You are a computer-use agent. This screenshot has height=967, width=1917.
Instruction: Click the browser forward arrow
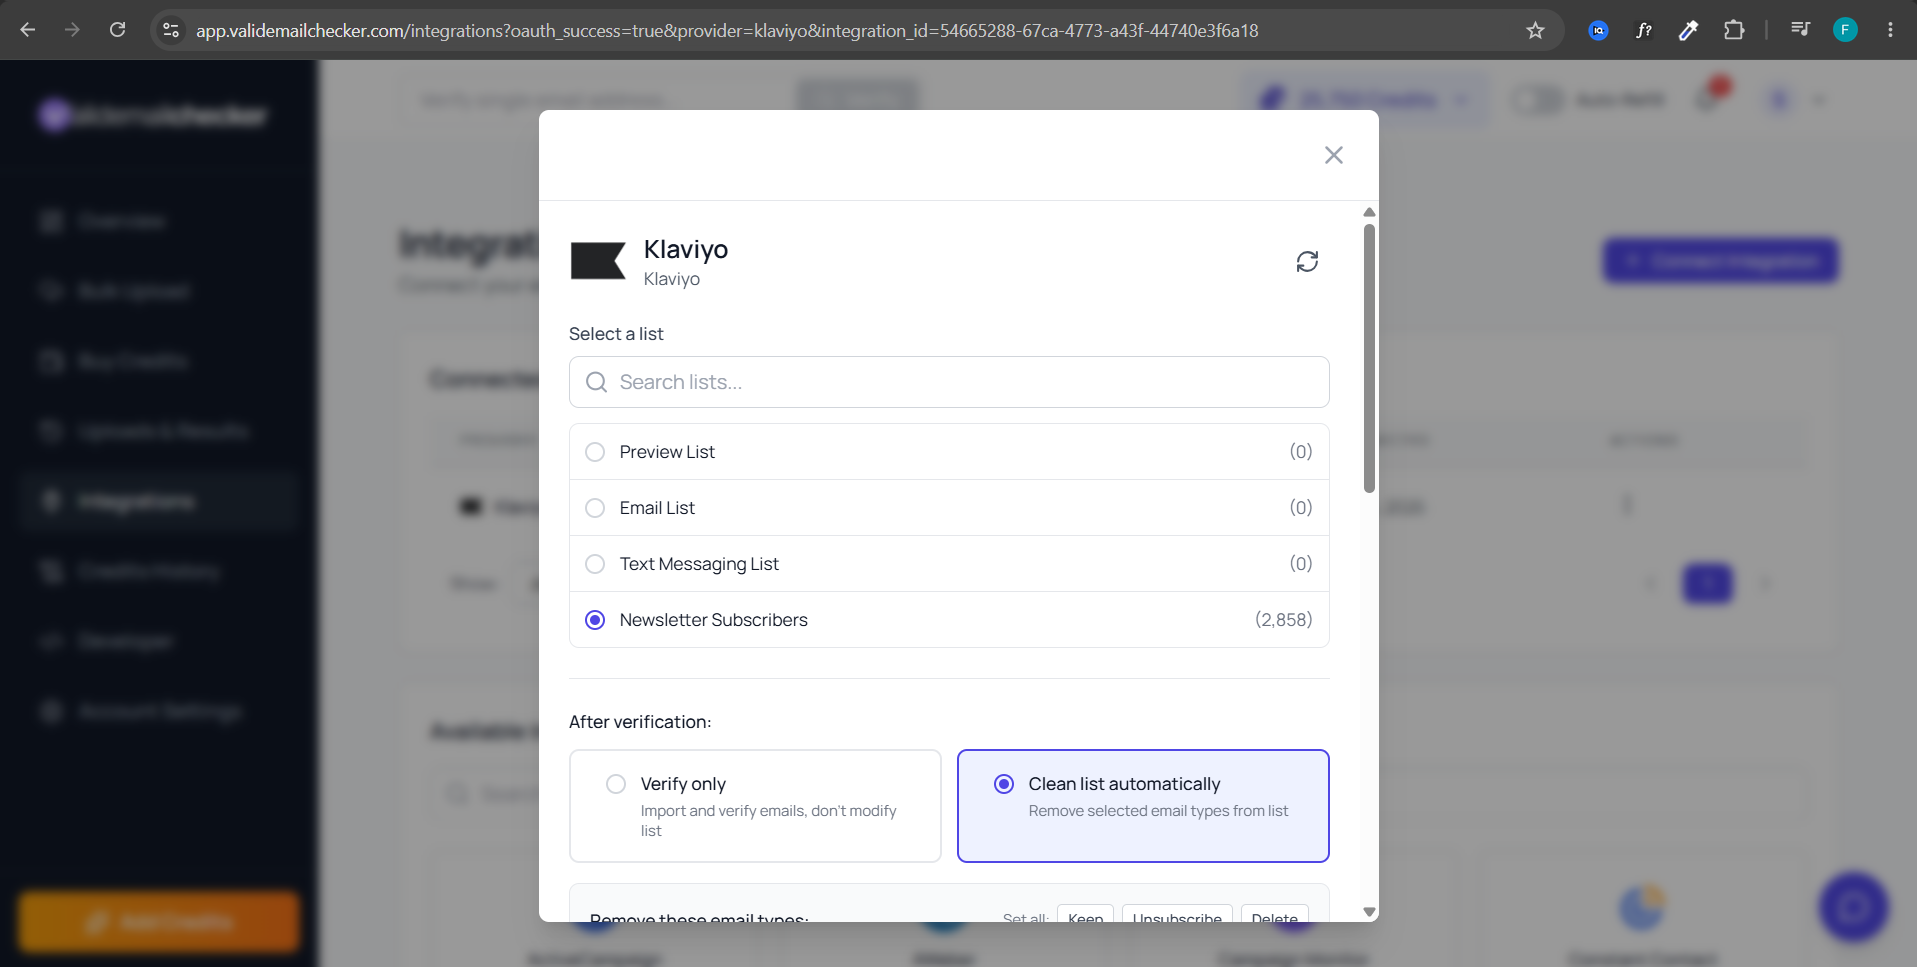point(72,30)
